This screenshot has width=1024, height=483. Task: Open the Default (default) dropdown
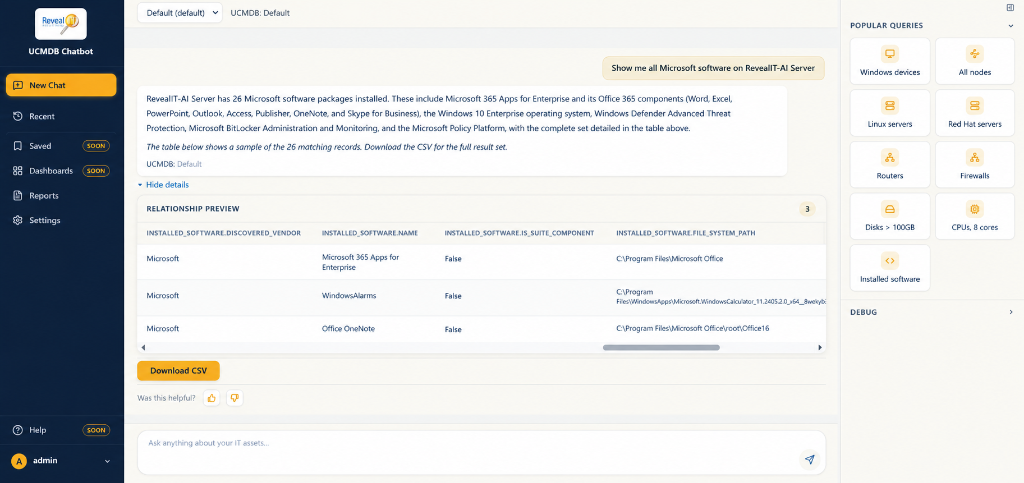coord(180,12)
